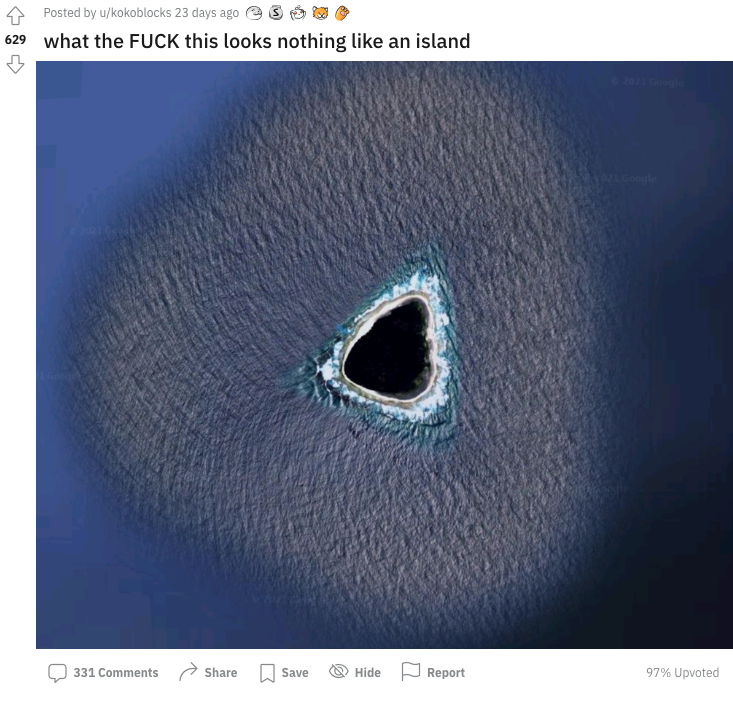Click the bookmark save icon
The image size is (733, 707).
point(267,673)
